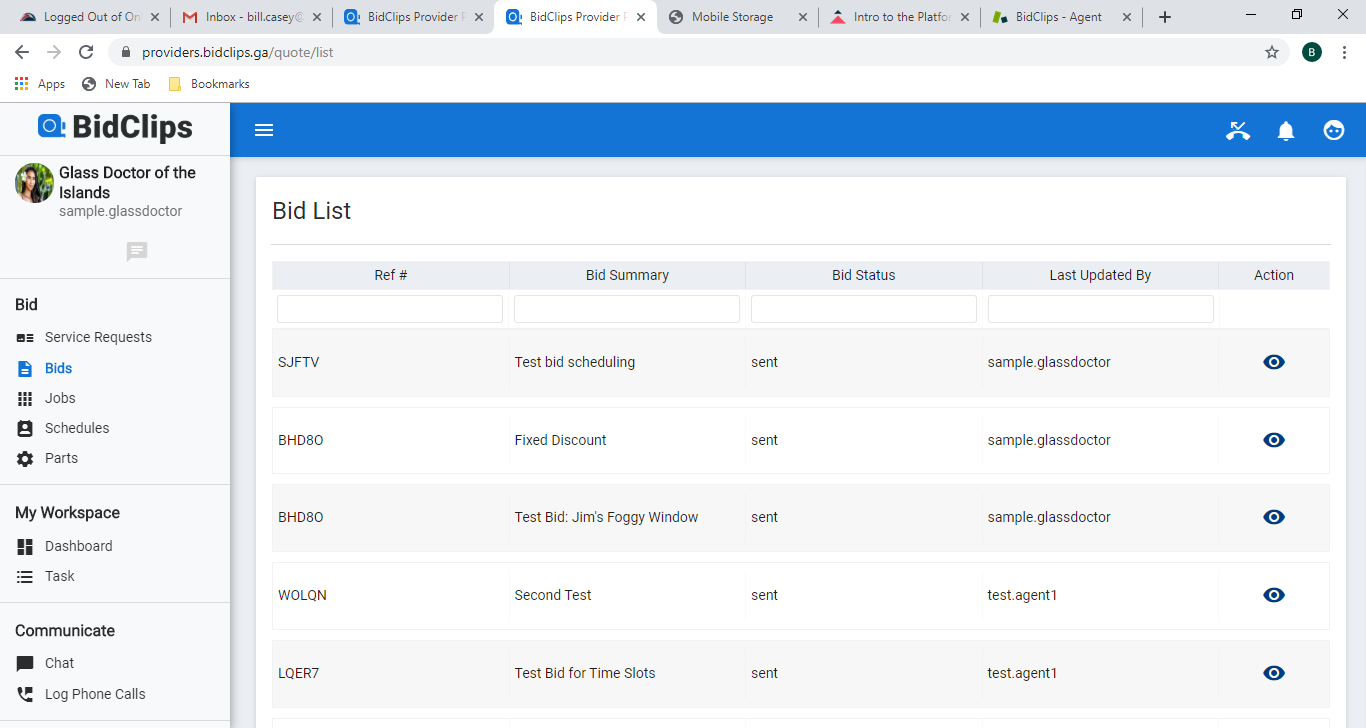View Second Test bid eye icon
Screen dimensions: 1366x728
tap(1274, 595)
